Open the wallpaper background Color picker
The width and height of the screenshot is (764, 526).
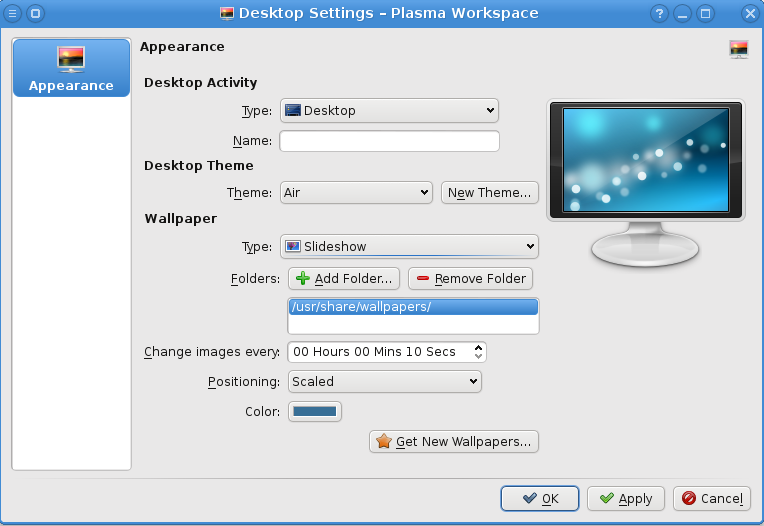pyautogui.click(x=315, y=412)
